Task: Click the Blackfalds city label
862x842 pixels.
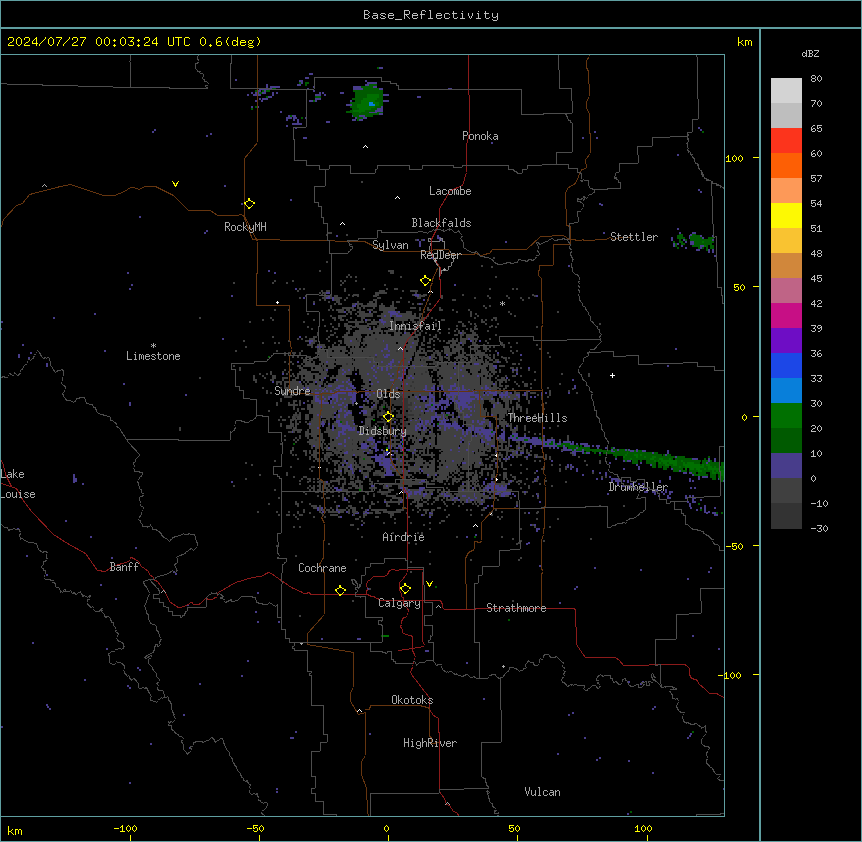Action: (x=441, y=223)
